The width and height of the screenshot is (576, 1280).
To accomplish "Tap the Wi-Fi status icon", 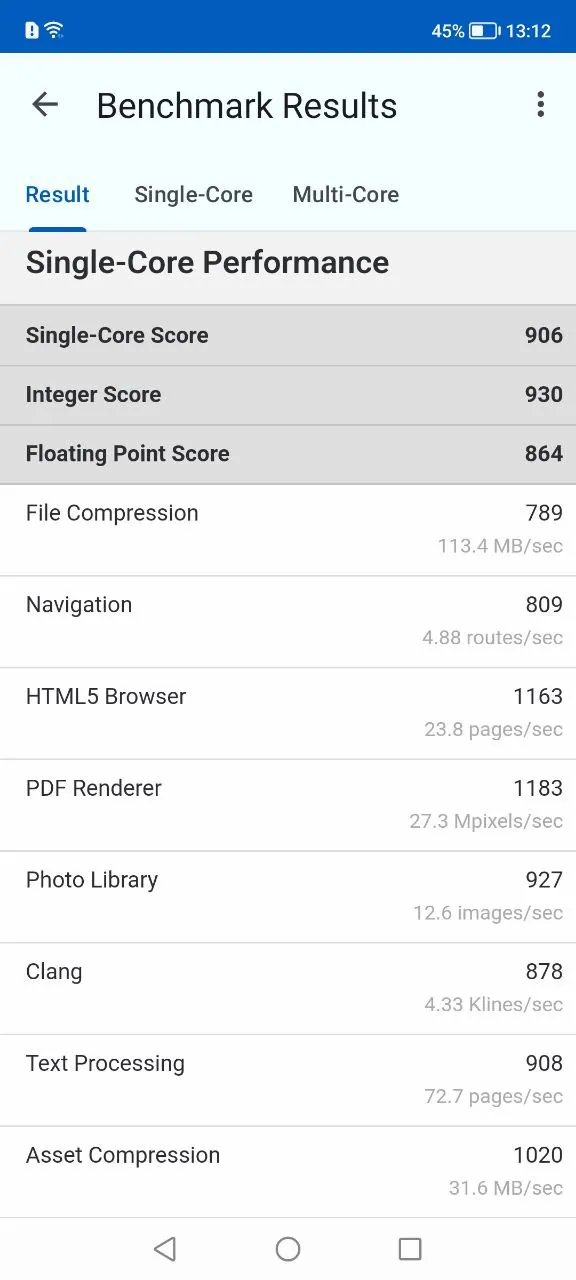I will [54, 30].
